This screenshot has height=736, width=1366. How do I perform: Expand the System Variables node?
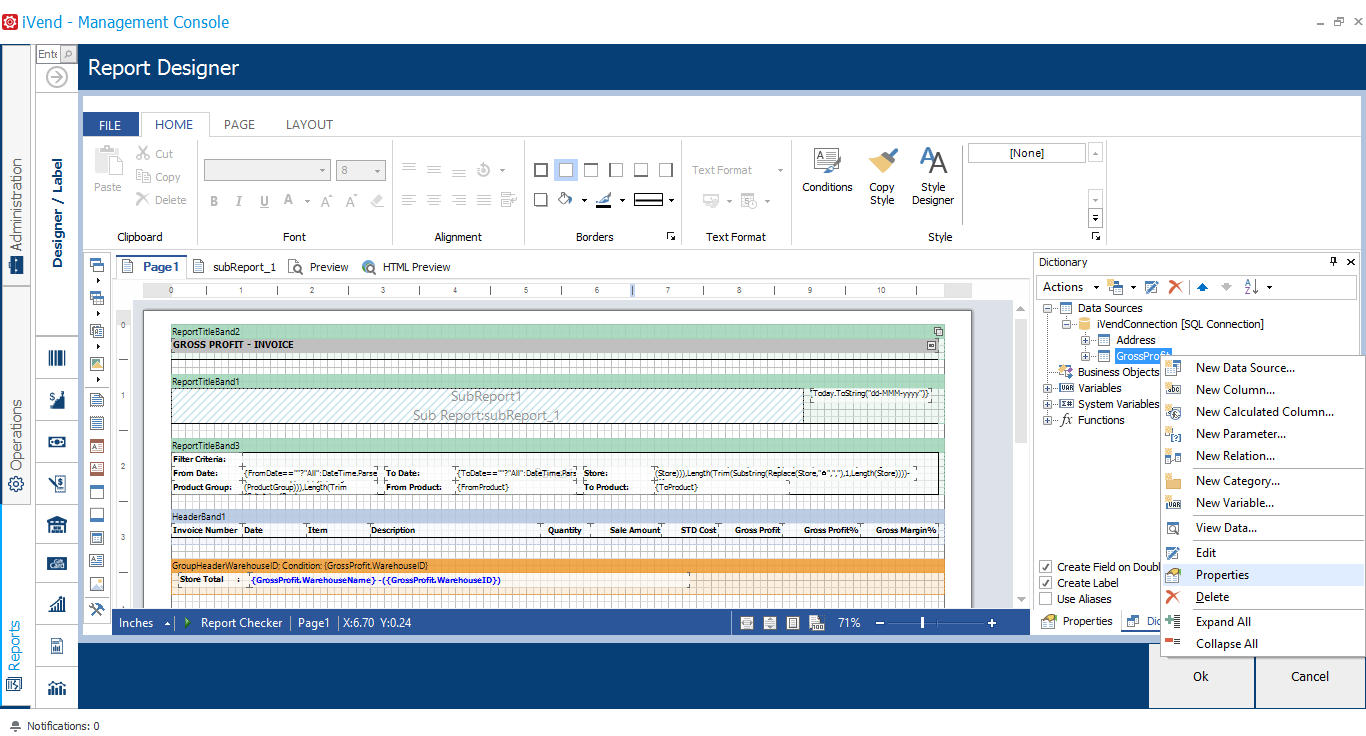(x=1048, y=405)
